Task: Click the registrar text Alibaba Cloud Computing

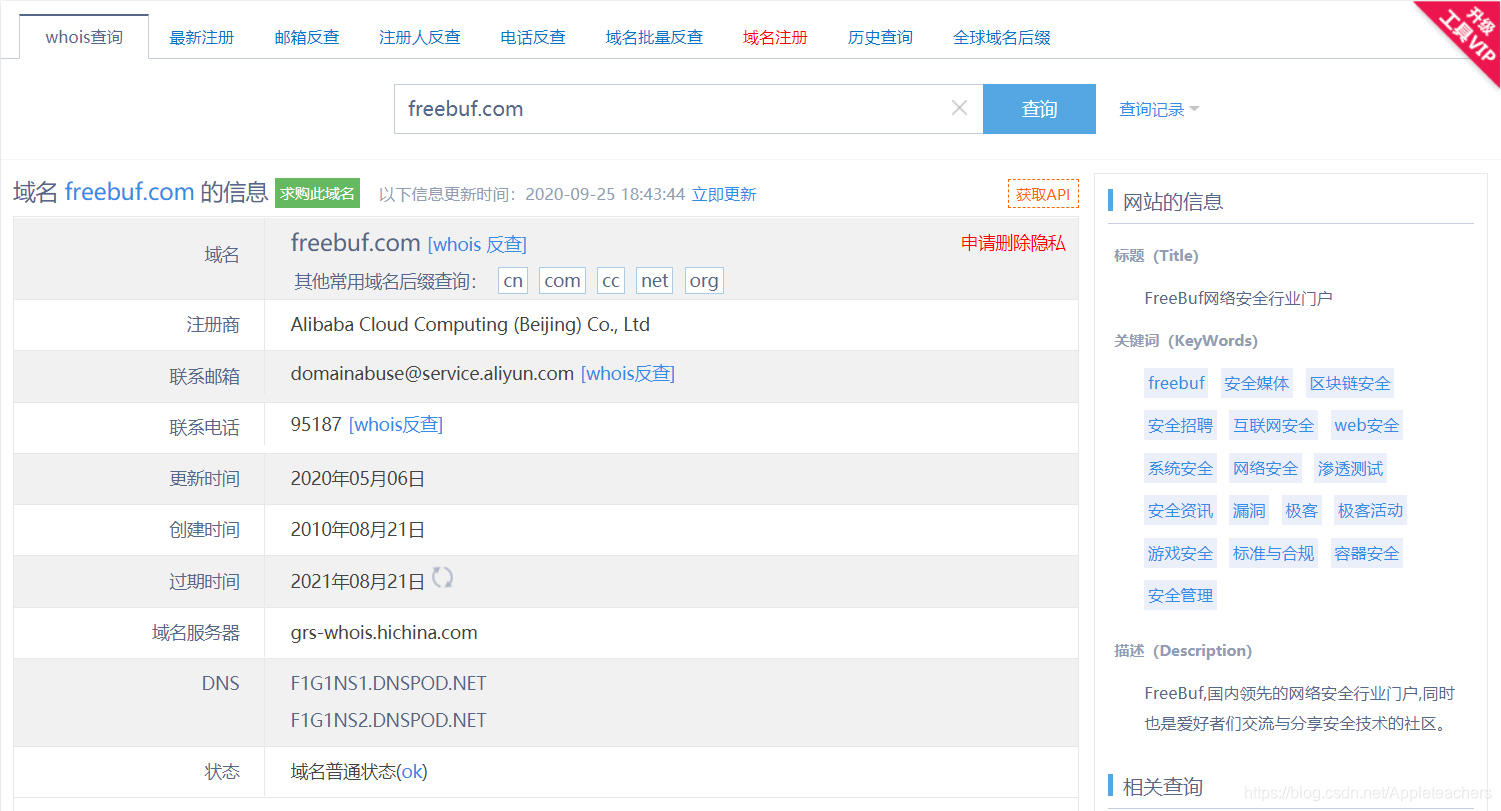Action: click(x=470, y=325)
